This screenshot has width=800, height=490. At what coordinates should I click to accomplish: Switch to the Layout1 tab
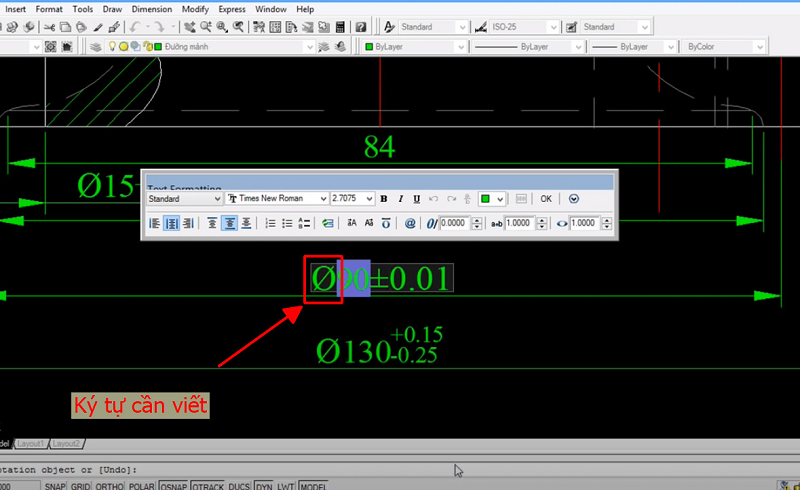(31, 444)
